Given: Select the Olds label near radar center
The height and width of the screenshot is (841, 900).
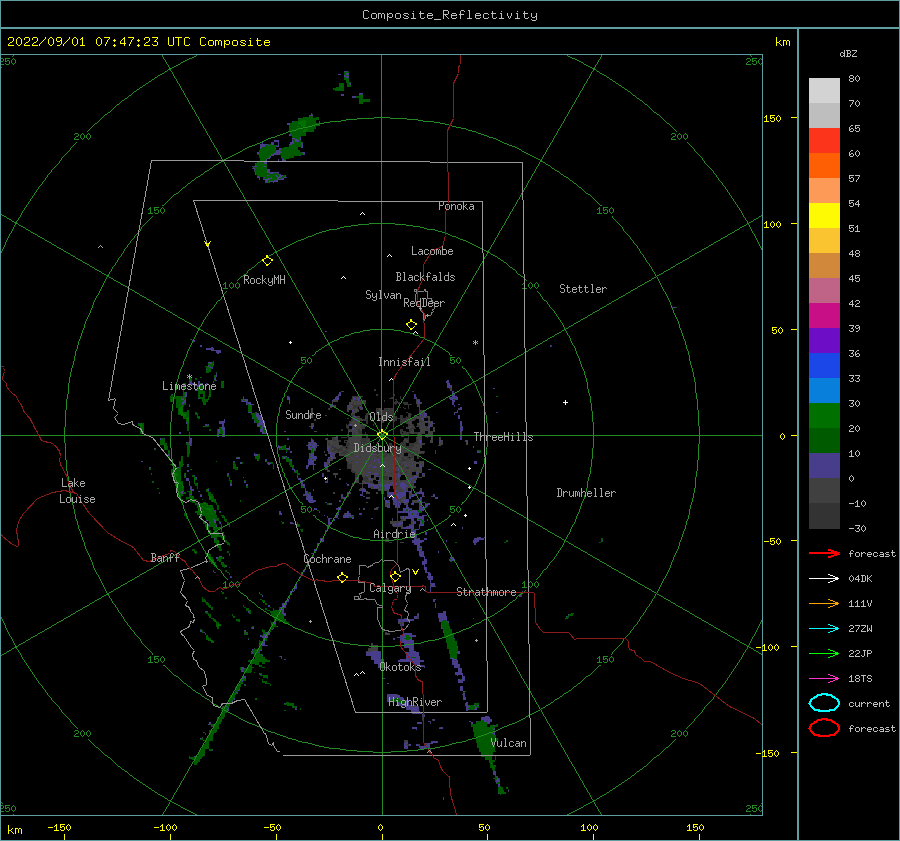Looking at the screenshot, I should [x=381, y=417].
